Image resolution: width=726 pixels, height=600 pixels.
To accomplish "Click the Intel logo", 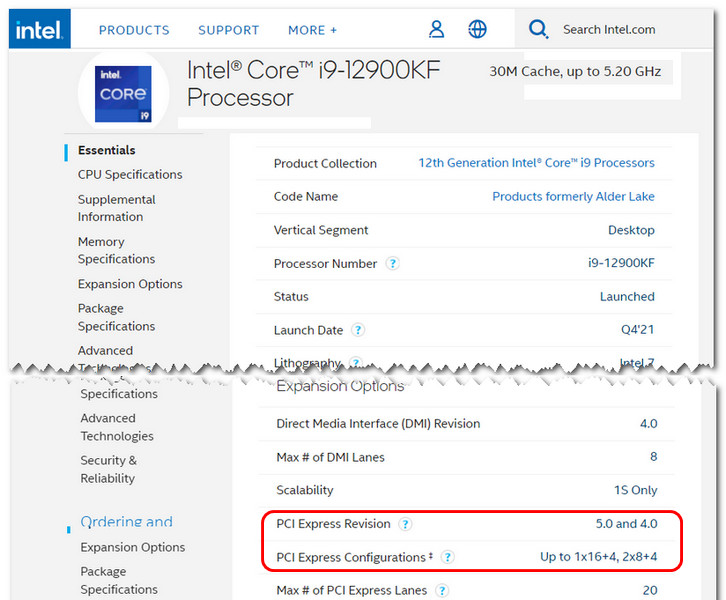I will 39,29.
